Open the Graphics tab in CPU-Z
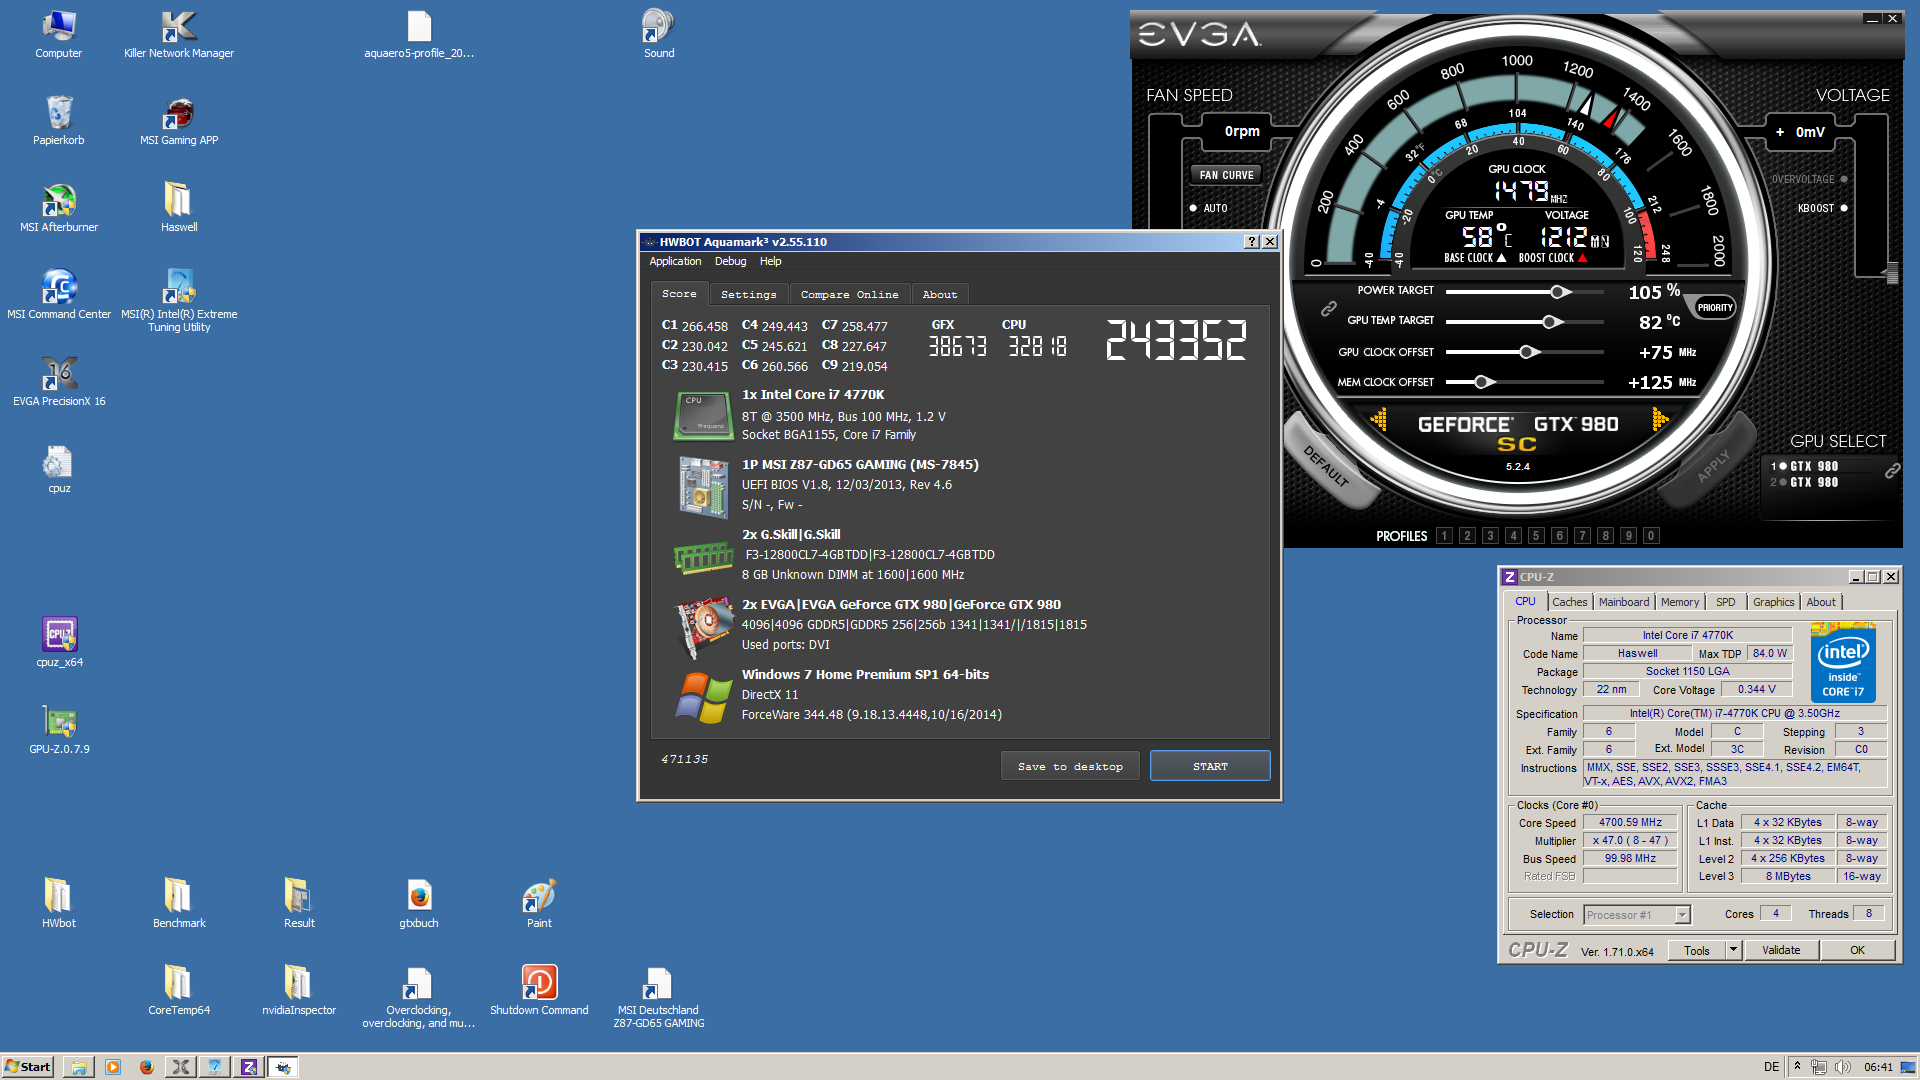 pyautogui.click(x=1773, y=602)
